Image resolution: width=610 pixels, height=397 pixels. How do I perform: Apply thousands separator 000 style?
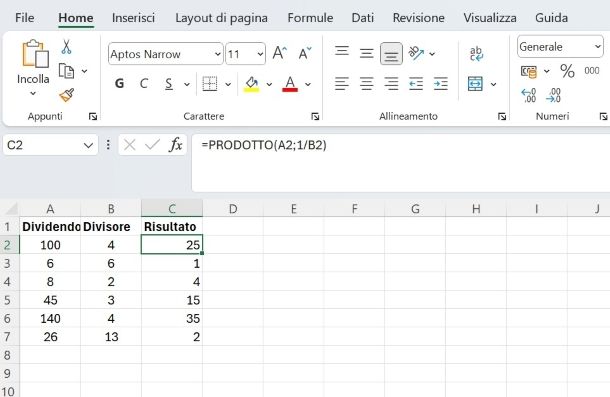592,71
